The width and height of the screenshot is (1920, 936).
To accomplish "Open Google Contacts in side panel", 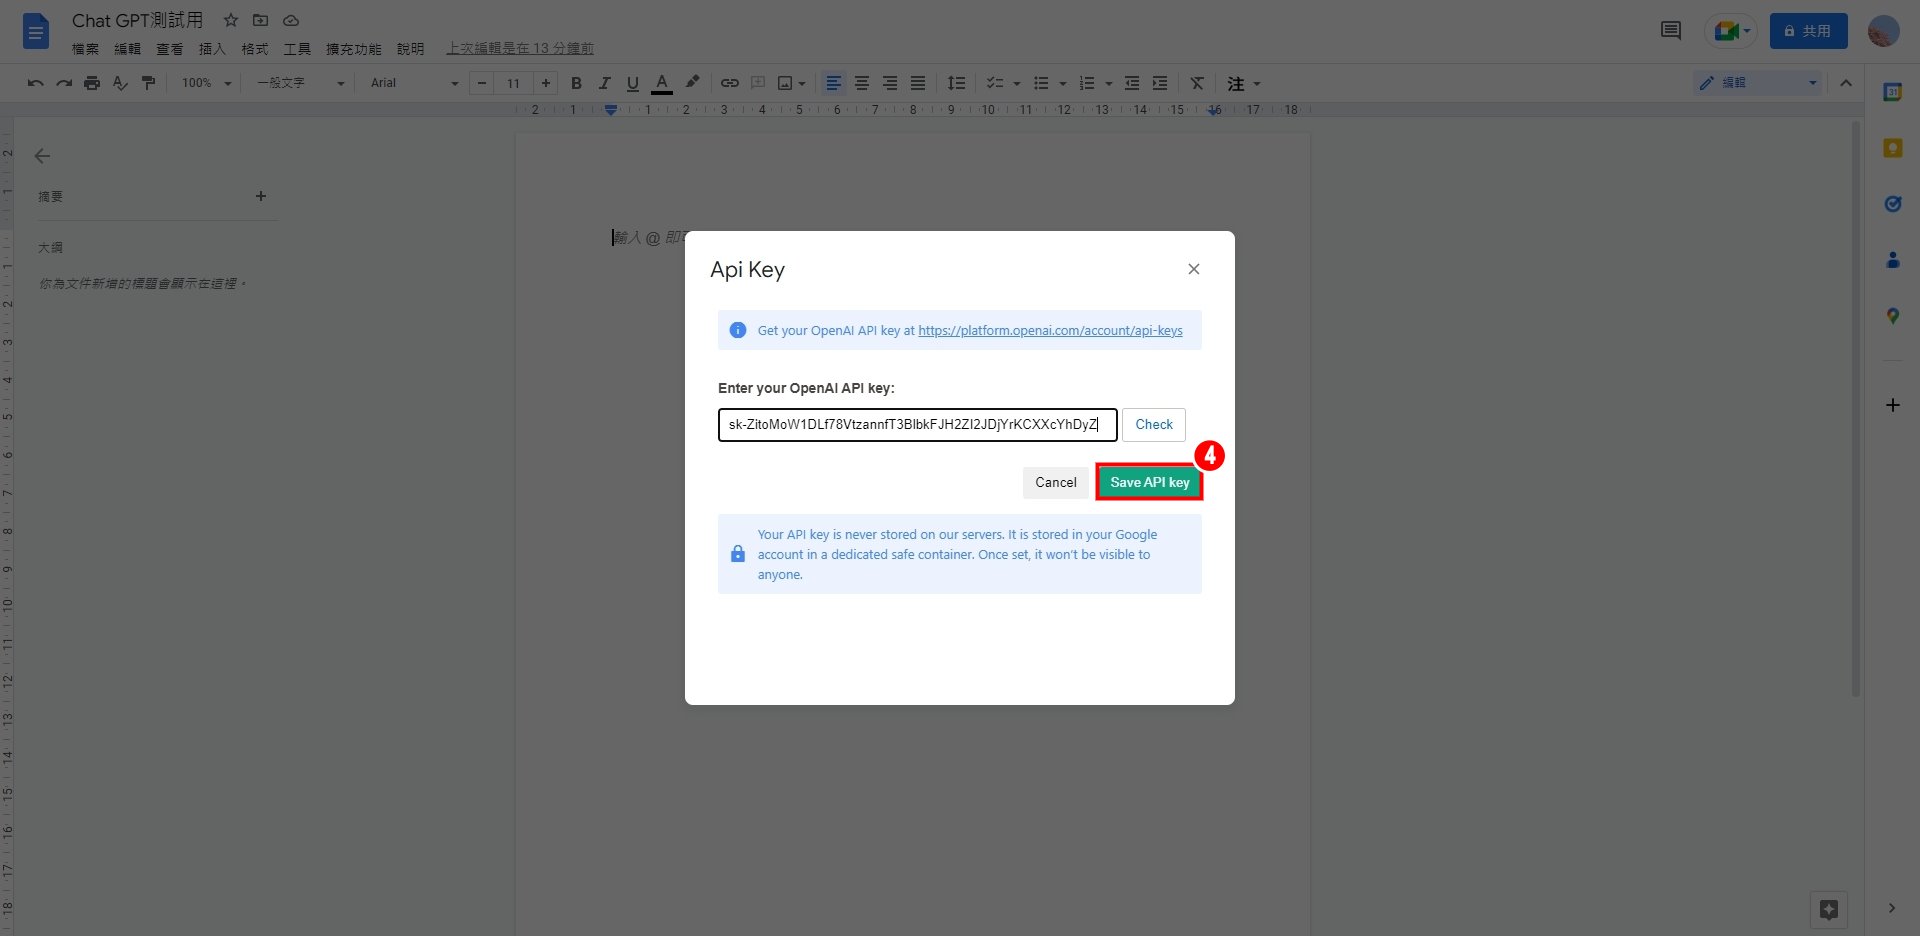I will (1892, 260).
